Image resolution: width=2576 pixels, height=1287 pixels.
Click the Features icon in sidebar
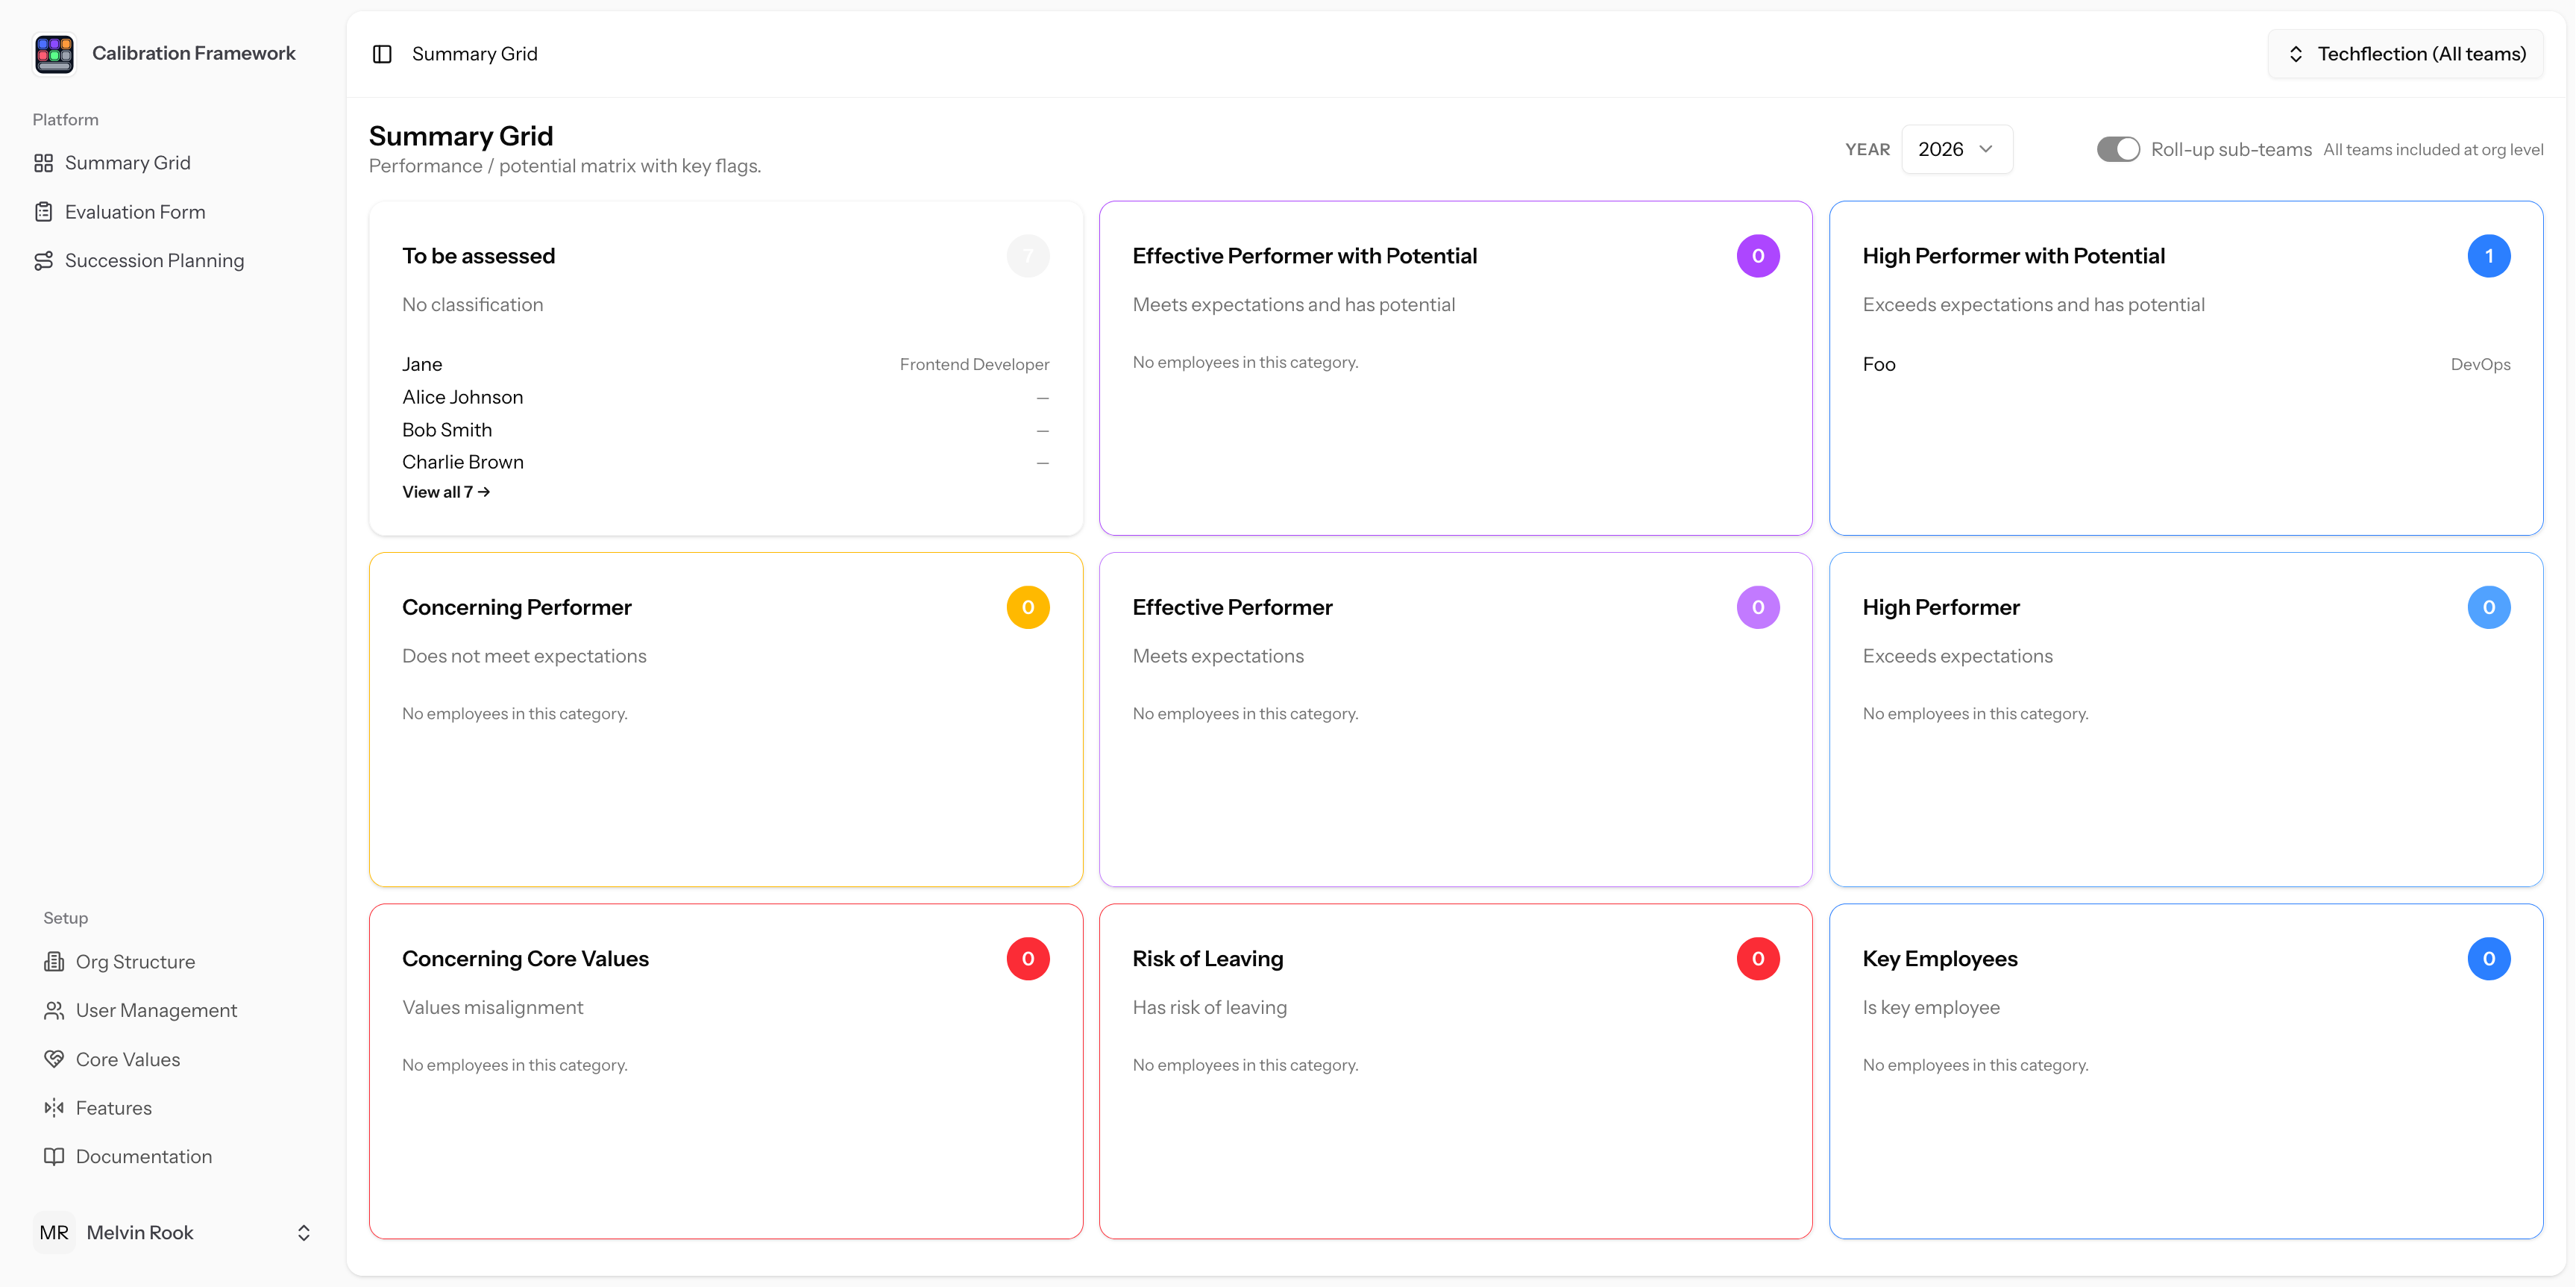[54, 1108]
